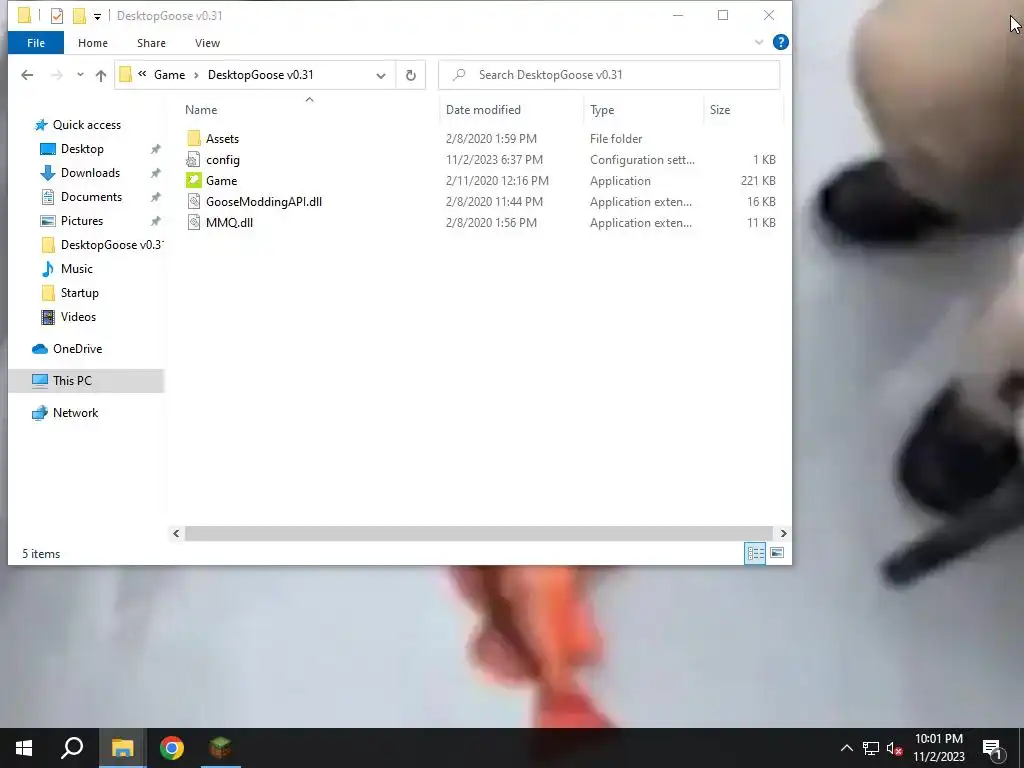Select the Game application icon

coord(193,180)
